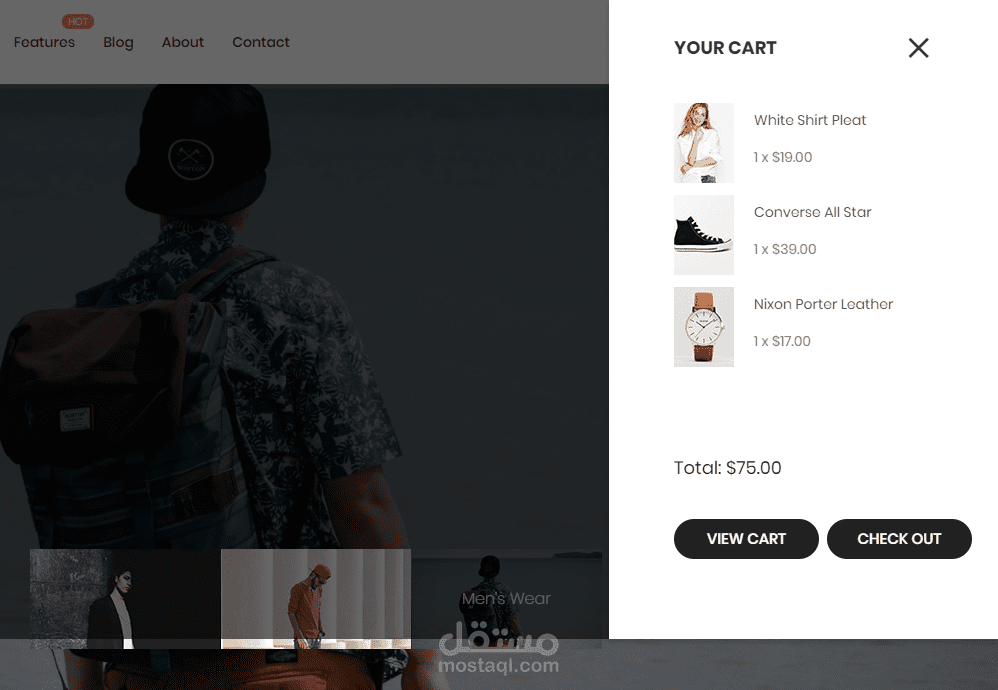Close the Your Cart panel

(x=918, y=48)
